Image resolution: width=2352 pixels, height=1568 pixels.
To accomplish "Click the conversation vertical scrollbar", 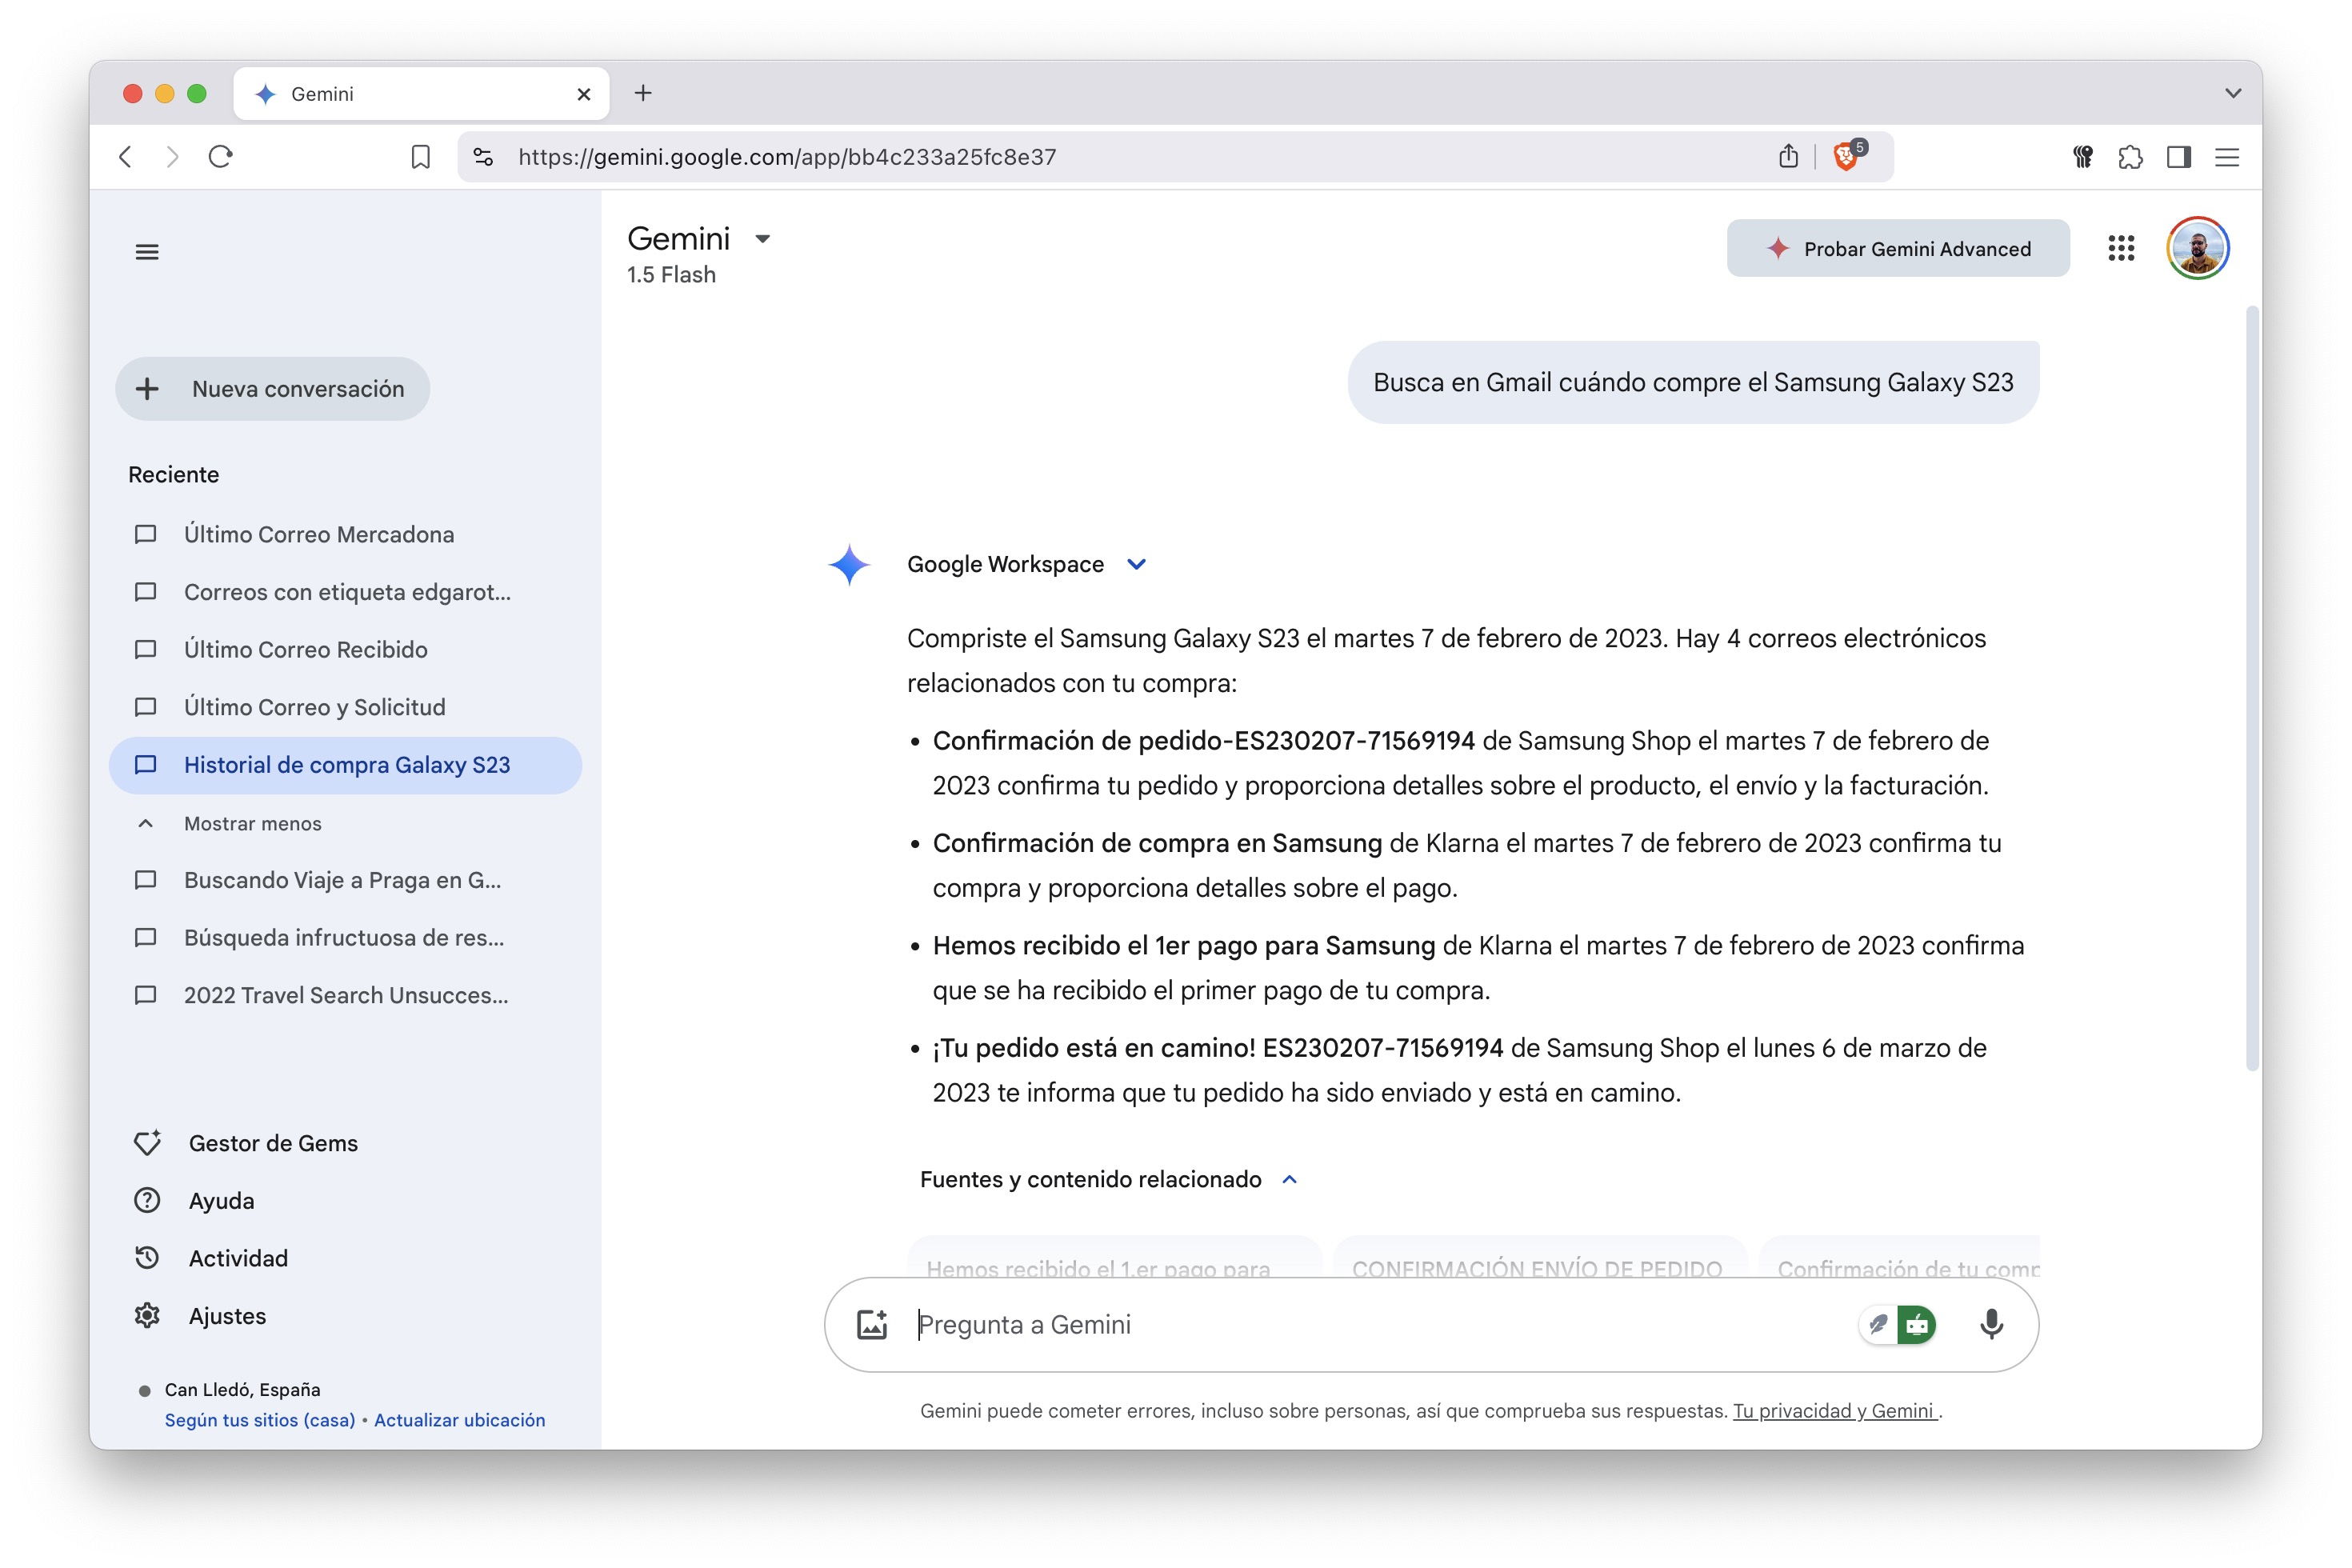I will (2252, 690).
